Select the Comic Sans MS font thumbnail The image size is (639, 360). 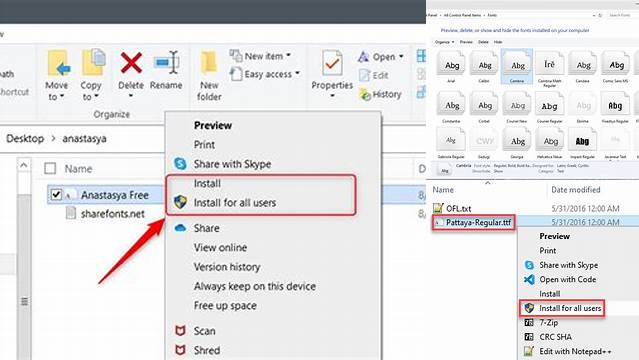616,68
